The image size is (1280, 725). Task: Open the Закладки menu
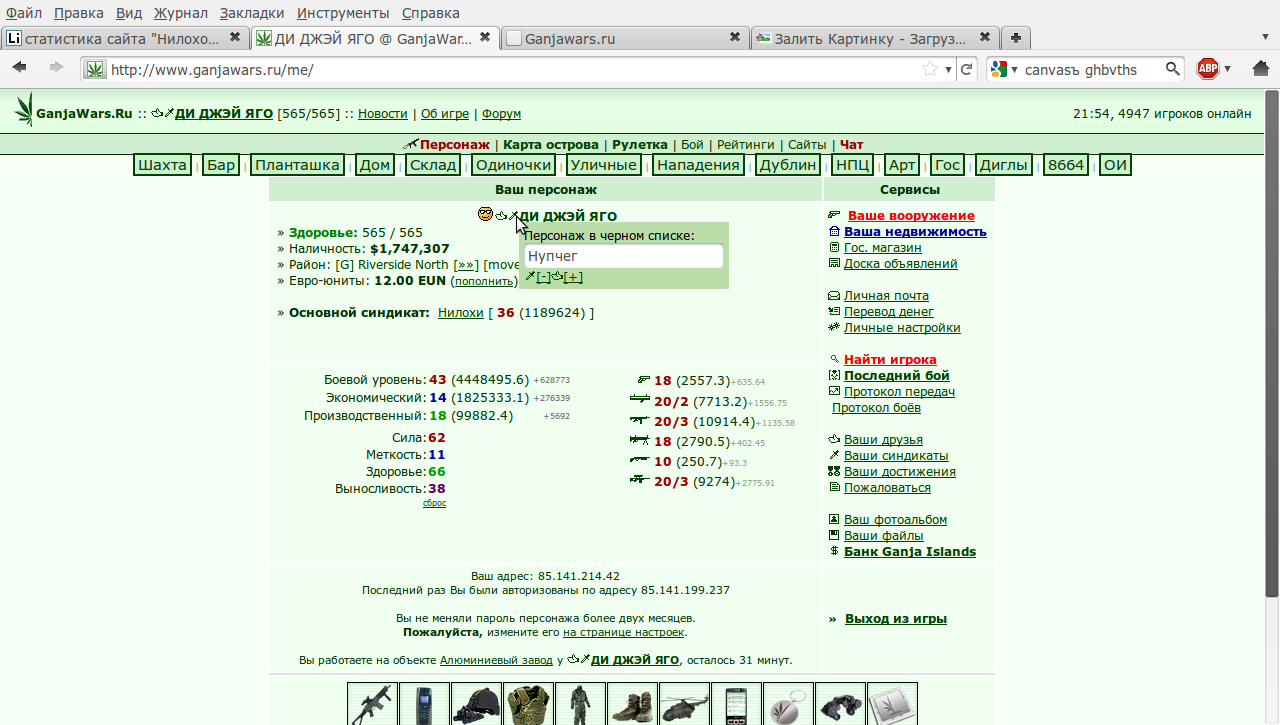pyautogui.click(x=252, y=13)
